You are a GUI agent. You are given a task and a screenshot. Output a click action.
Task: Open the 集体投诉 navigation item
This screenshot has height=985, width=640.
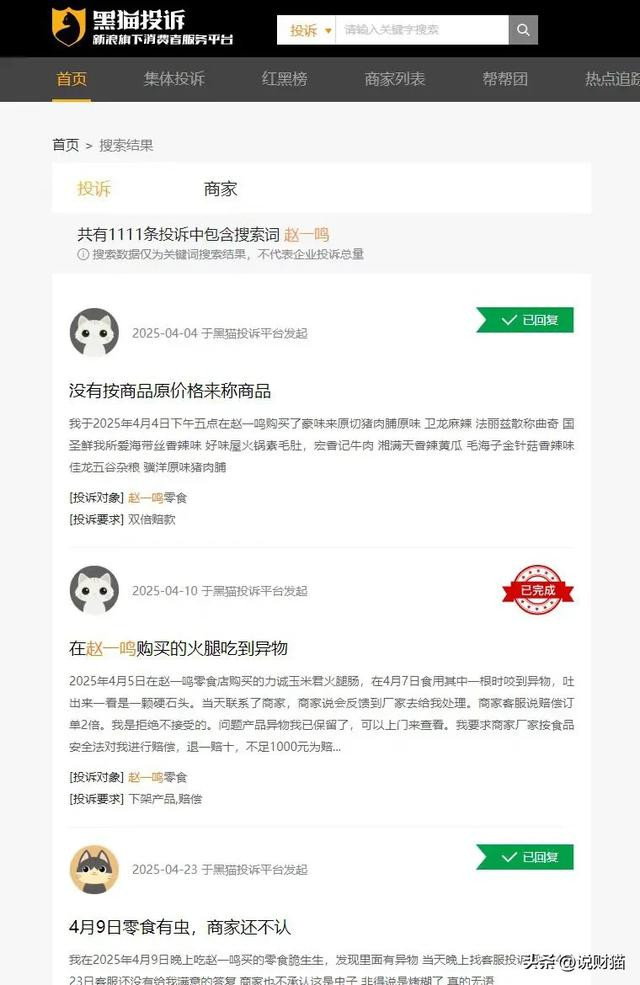[x=174, y=79]
